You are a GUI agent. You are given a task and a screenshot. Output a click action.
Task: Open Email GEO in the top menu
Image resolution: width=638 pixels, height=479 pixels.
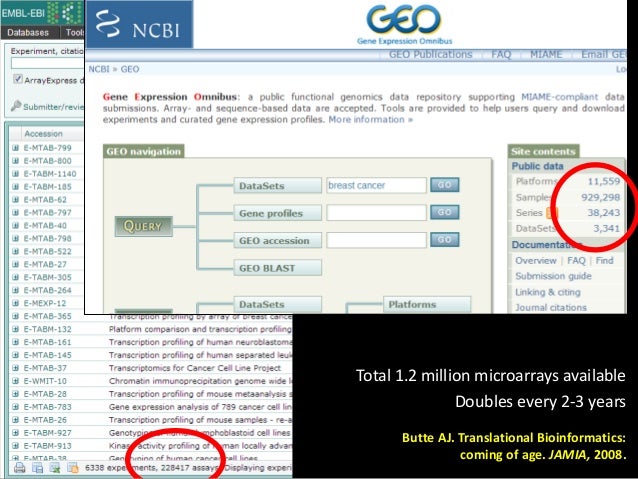[603, 55]
